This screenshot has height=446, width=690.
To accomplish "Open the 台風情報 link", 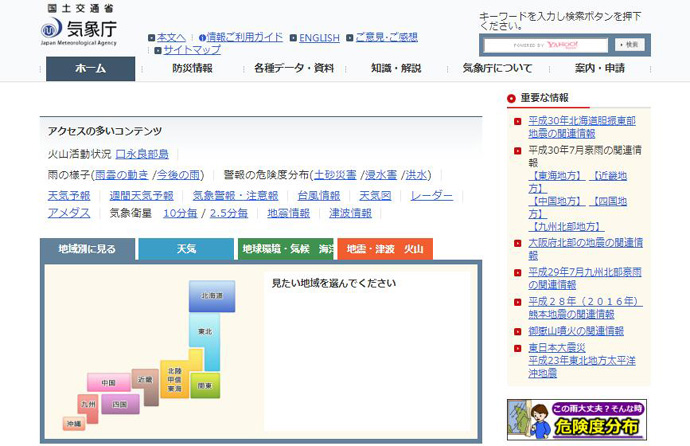I will pyautogui.click(x=319, y=196).
